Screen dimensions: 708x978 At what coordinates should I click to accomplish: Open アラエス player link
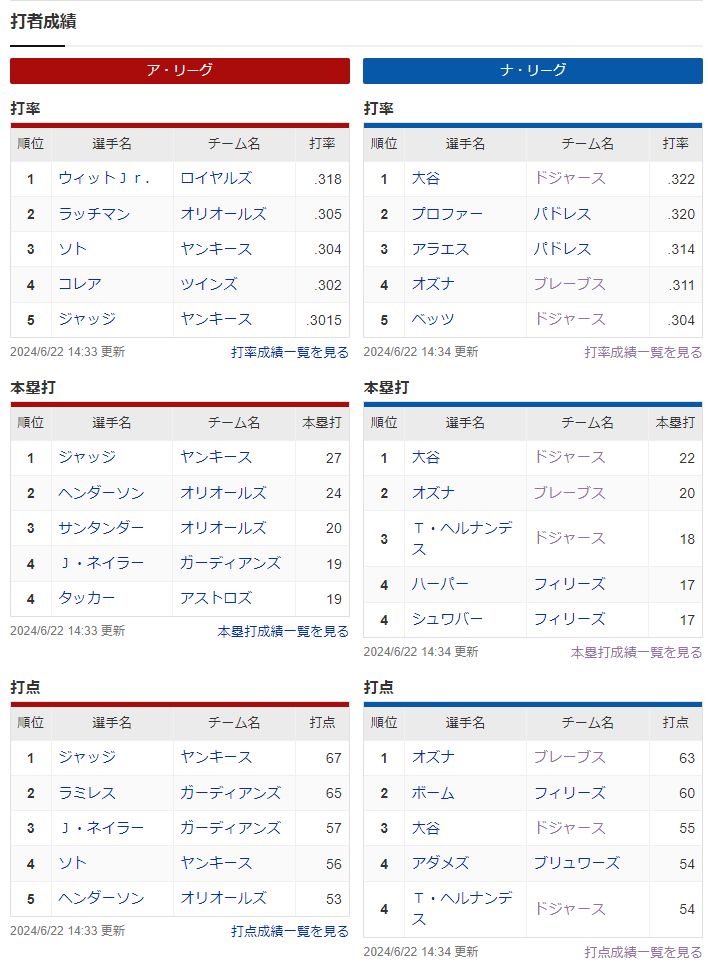click(440, 249)
